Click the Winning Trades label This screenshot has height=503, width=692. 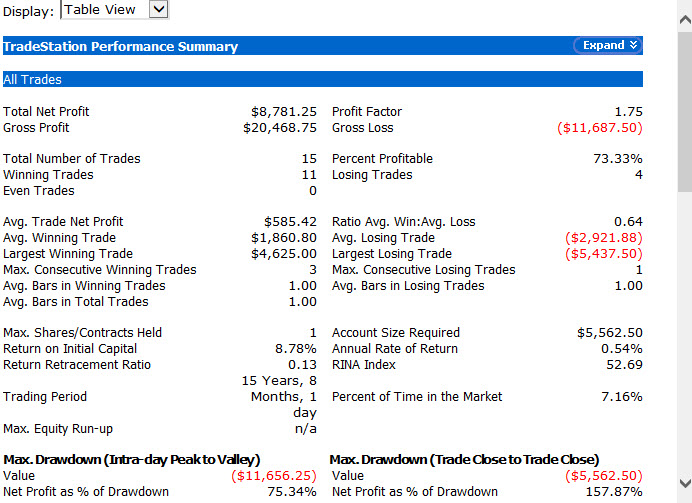[x=48, y=175]
